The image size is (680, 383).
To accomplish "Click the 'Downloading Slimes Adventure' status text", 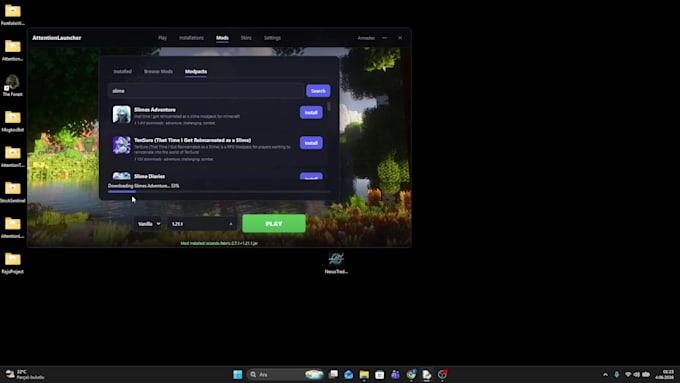I will click(x=143, y=186).
